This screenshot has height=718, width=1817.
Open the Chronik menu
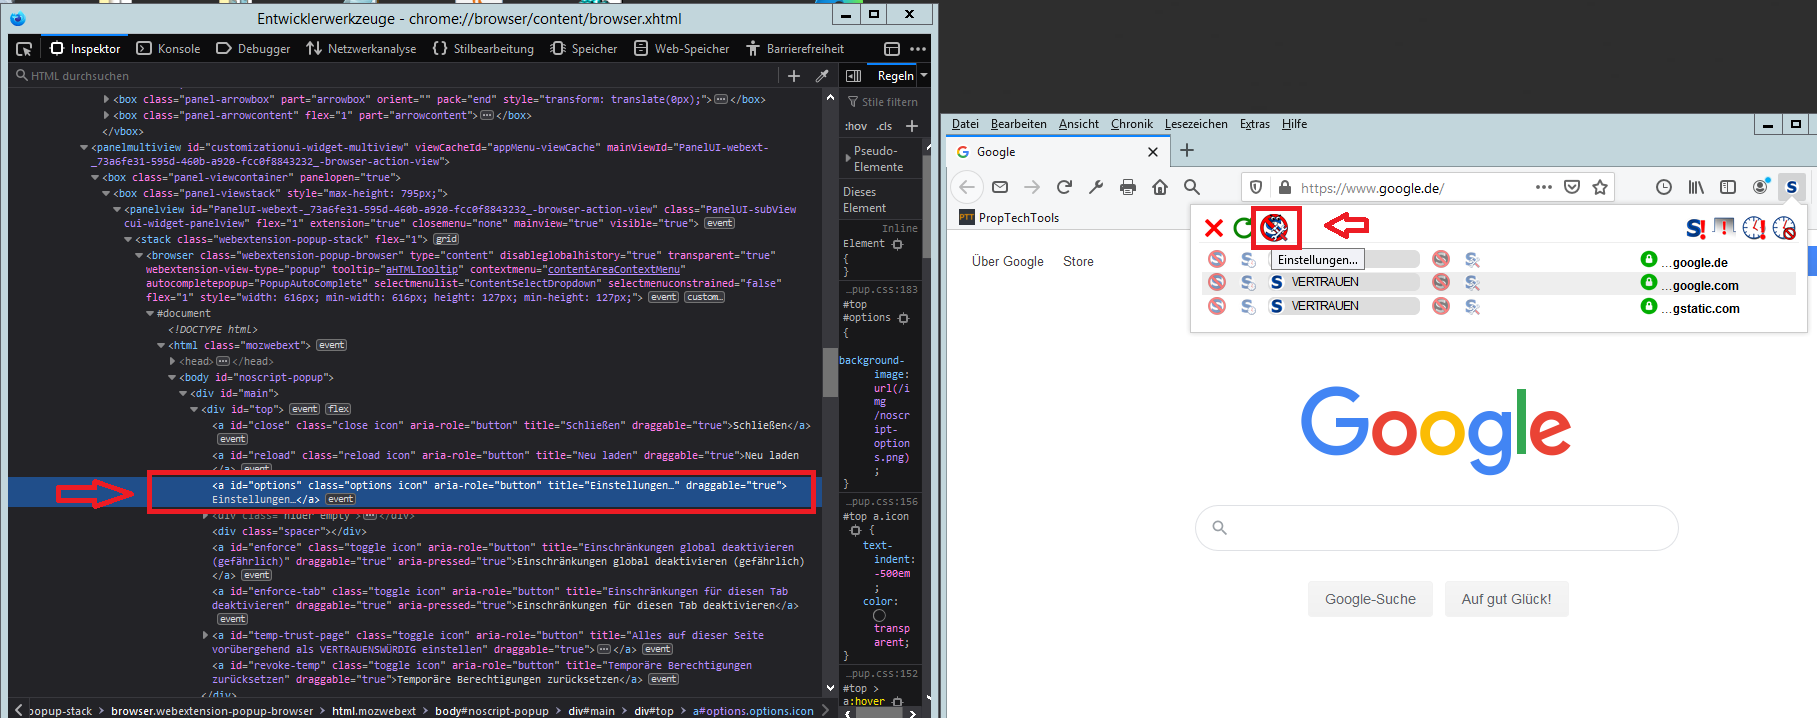(1131, 124)
